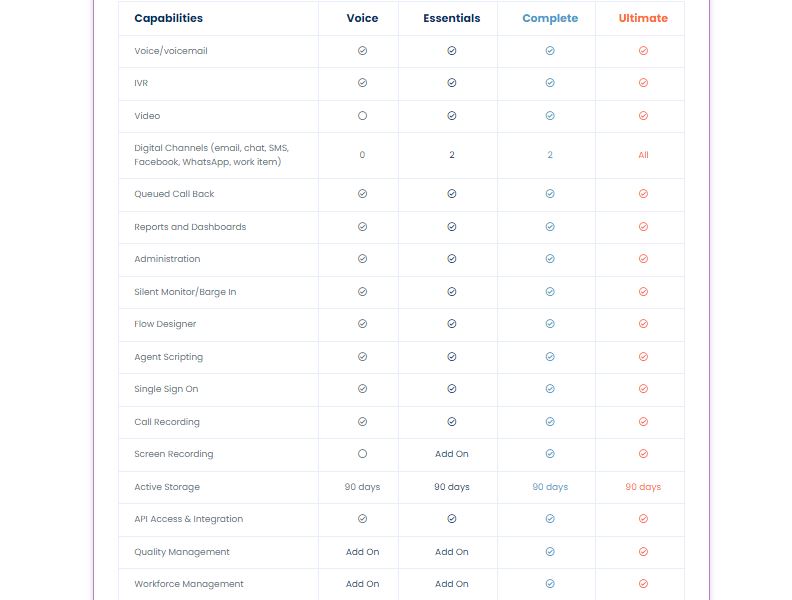Click Add On for Screen Recording under Essentials
The height and width of the screenshot is (600, 792).
451,454
